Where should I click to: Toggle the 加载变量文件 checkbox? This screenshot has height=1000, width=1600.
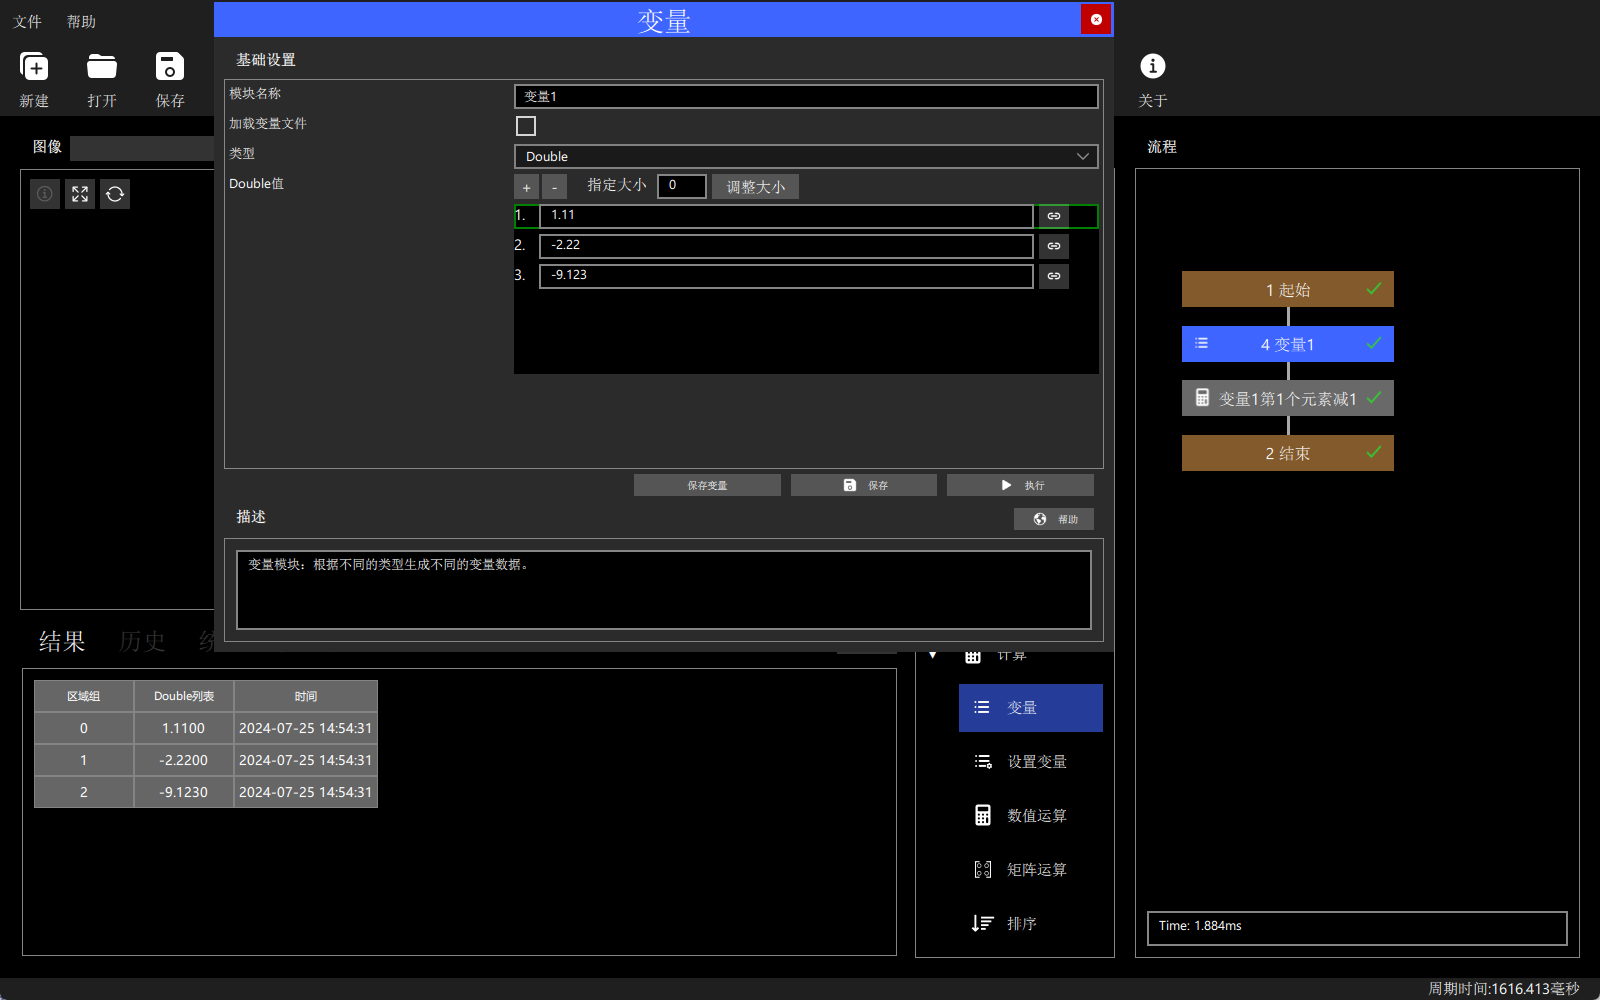[526, 126]
